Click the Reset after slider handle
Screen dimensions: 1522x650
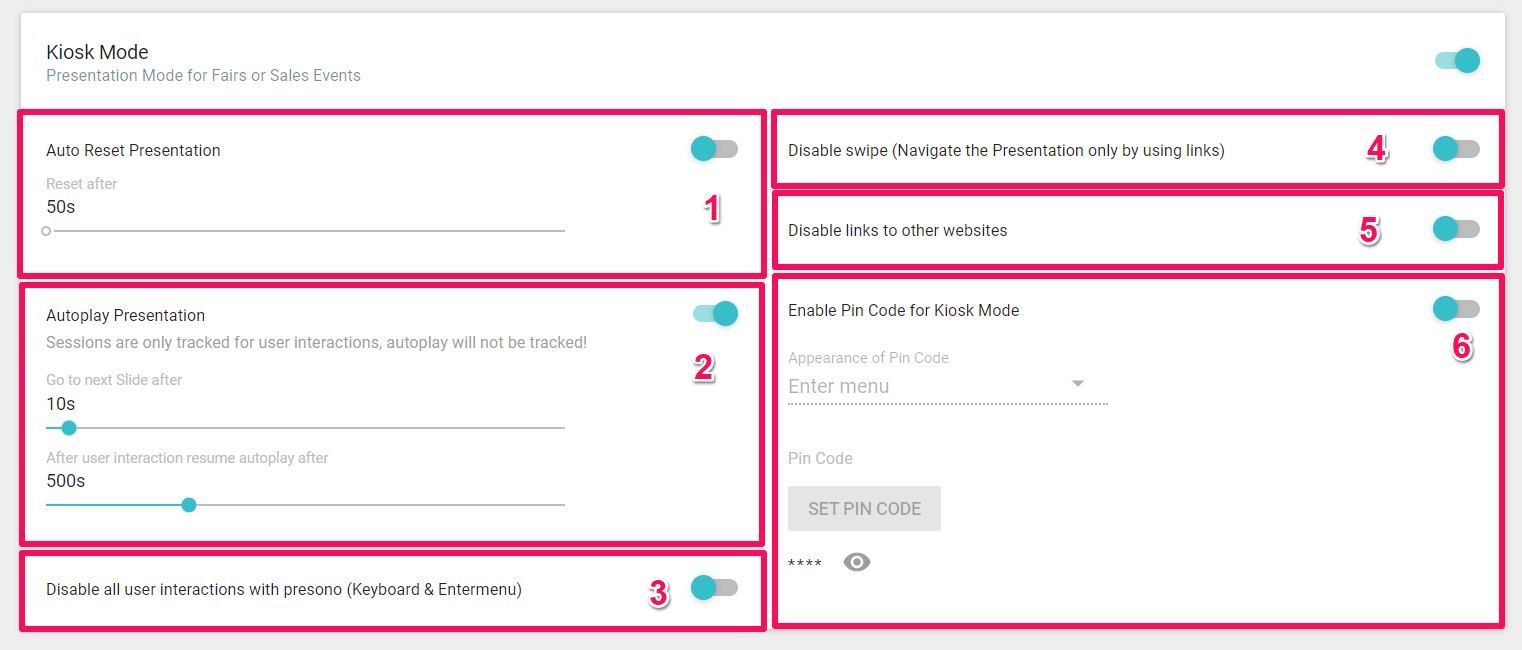(x=46, y=231)
